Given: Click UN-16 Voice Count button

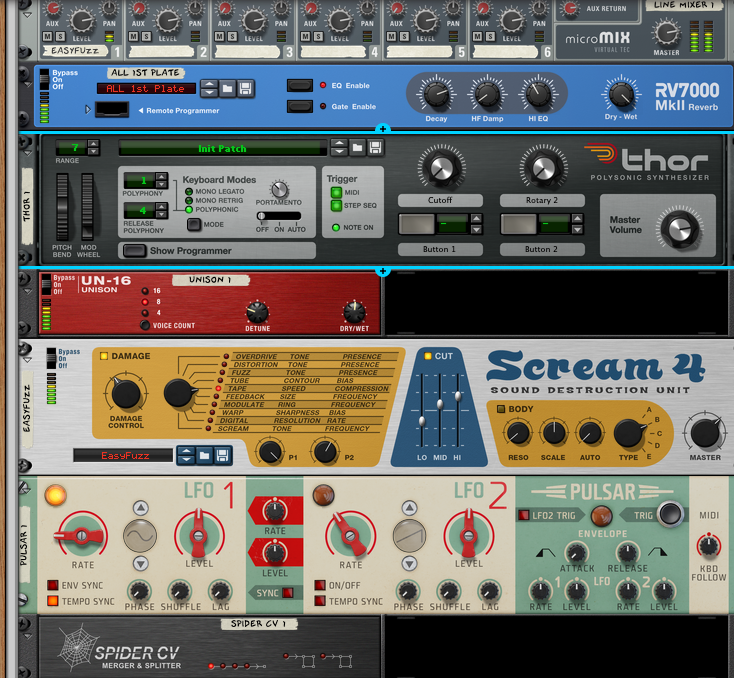Looking at the screenshot, I should pyautogui.click(x=145, y=325).
